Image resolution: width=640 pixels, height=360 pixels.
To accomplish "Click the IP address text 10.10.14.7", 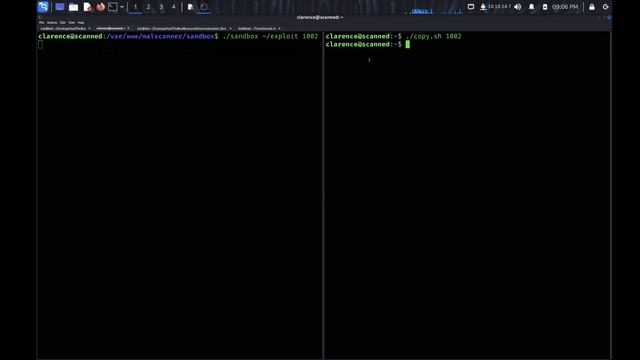I will click(x=499, y=7).
